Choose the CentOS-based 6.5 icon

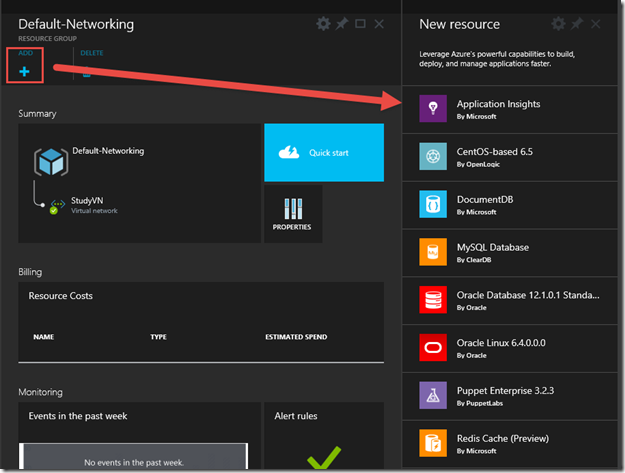click(x=433, y=157)
